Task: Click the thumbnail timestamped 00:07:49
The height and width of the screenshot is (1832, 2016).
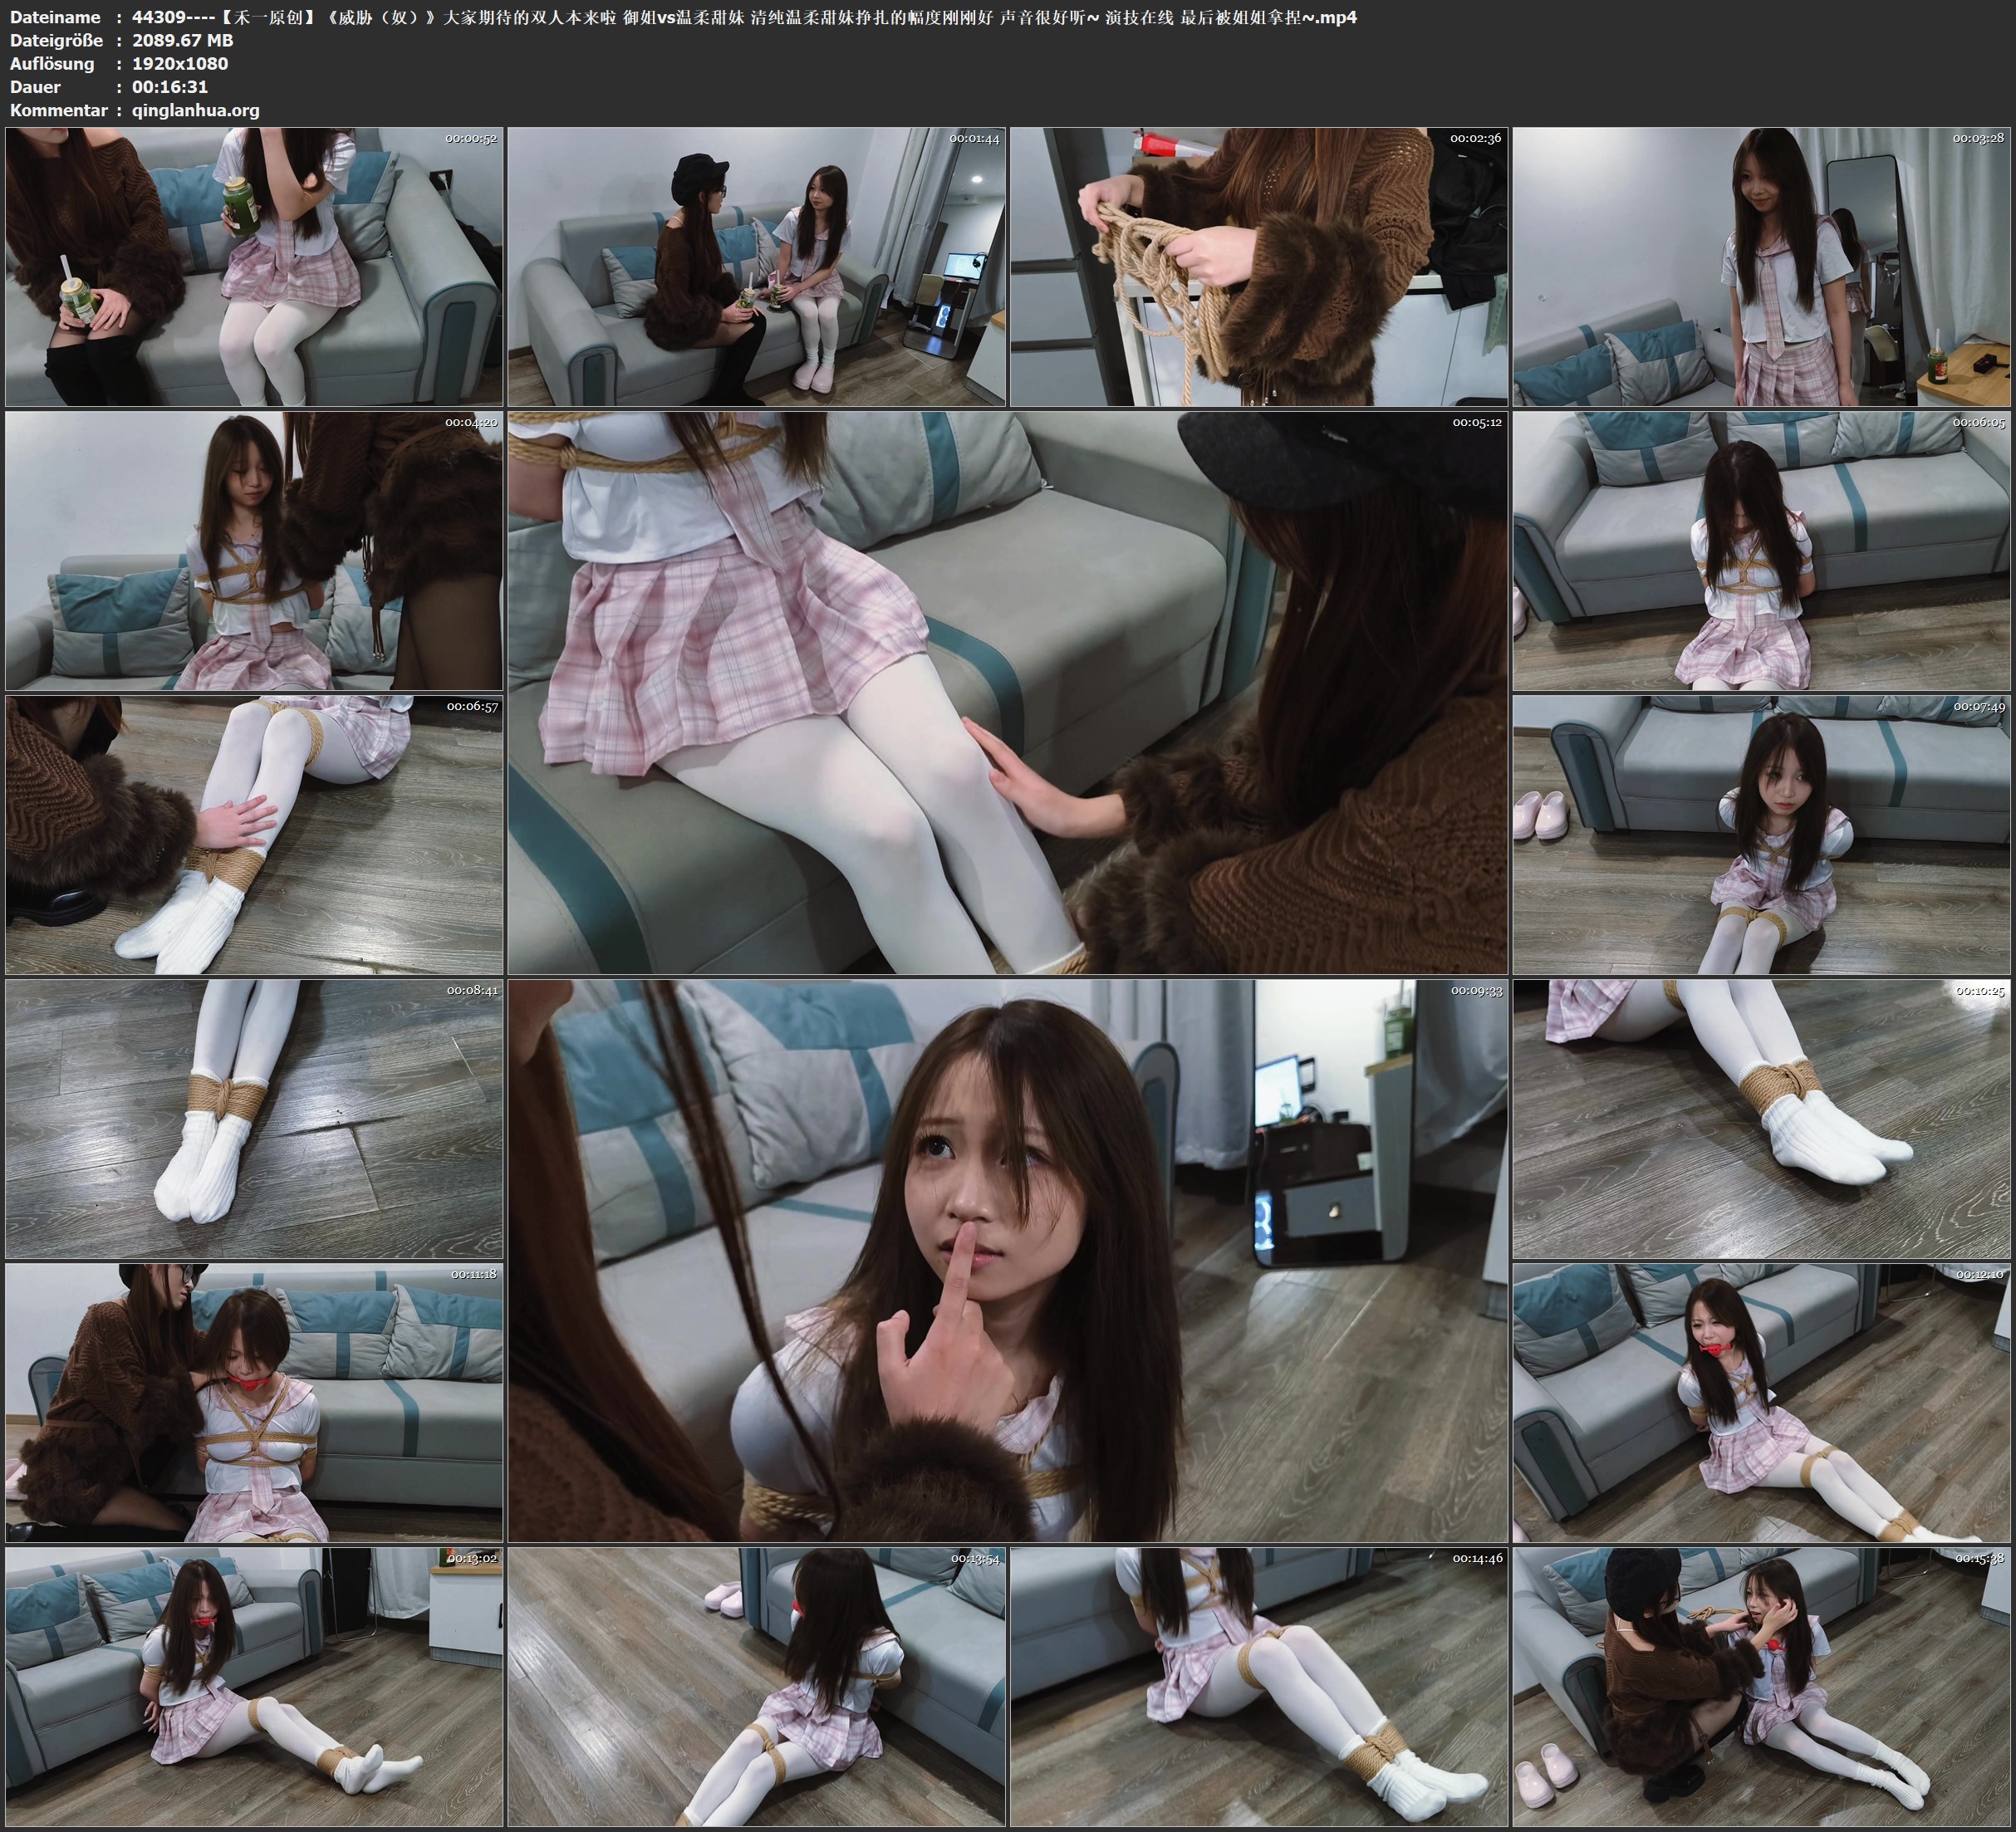Action: coord(1761,834)
